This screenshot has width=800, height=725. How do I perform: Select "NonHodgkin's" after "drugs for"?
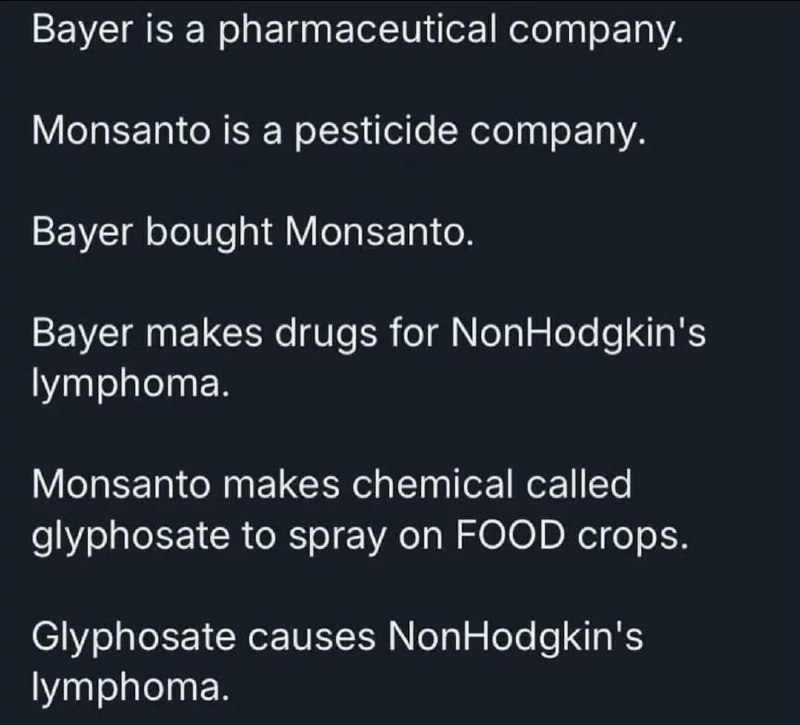tap(578, 334)
